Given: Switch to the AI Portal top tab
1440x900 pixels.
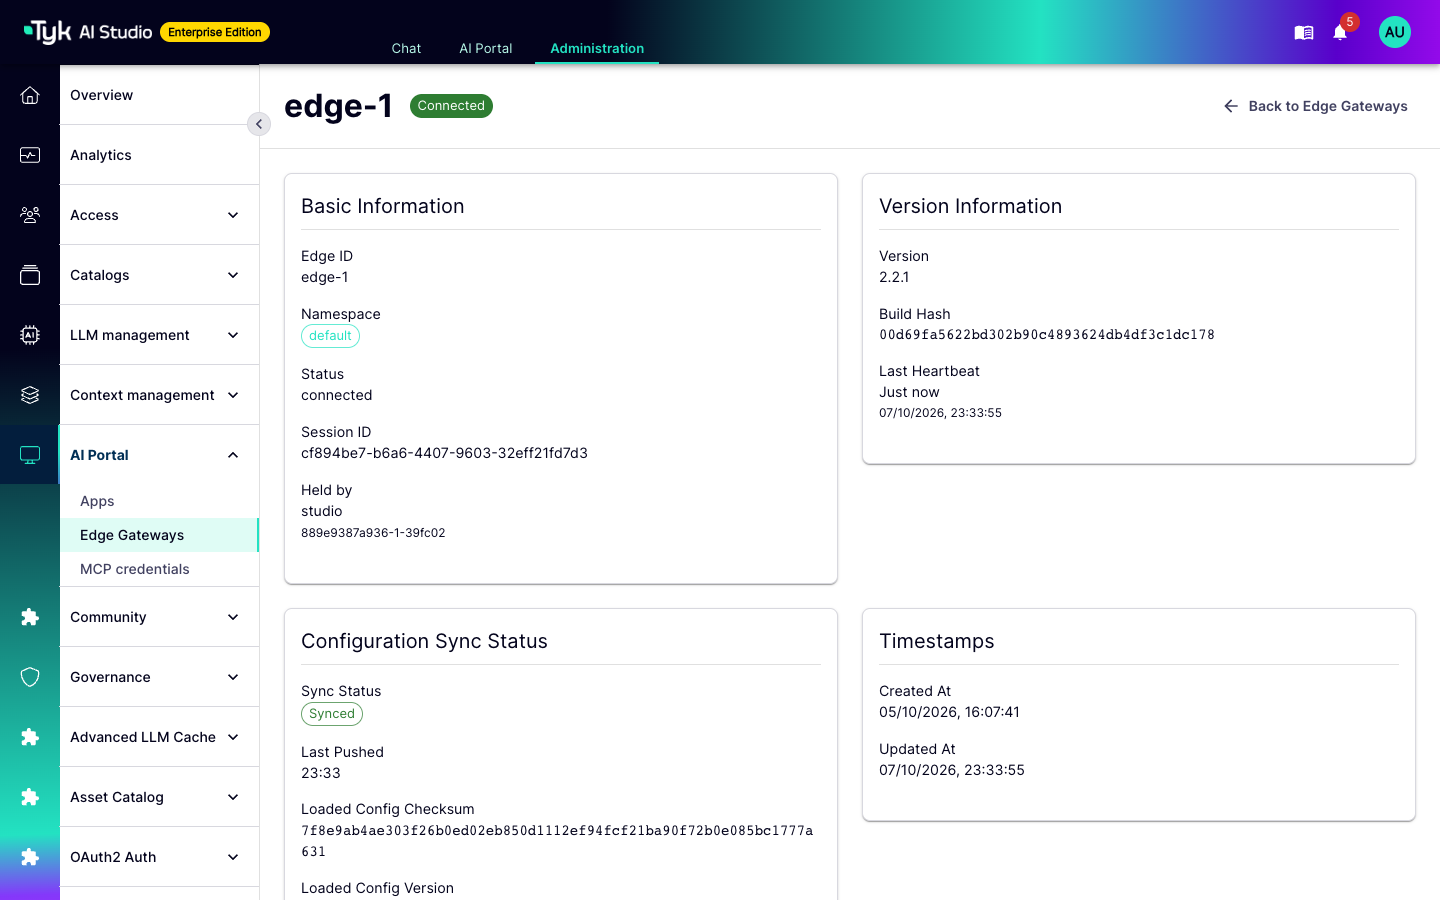Looking at the screenshot, I should (x=486, y=48).
